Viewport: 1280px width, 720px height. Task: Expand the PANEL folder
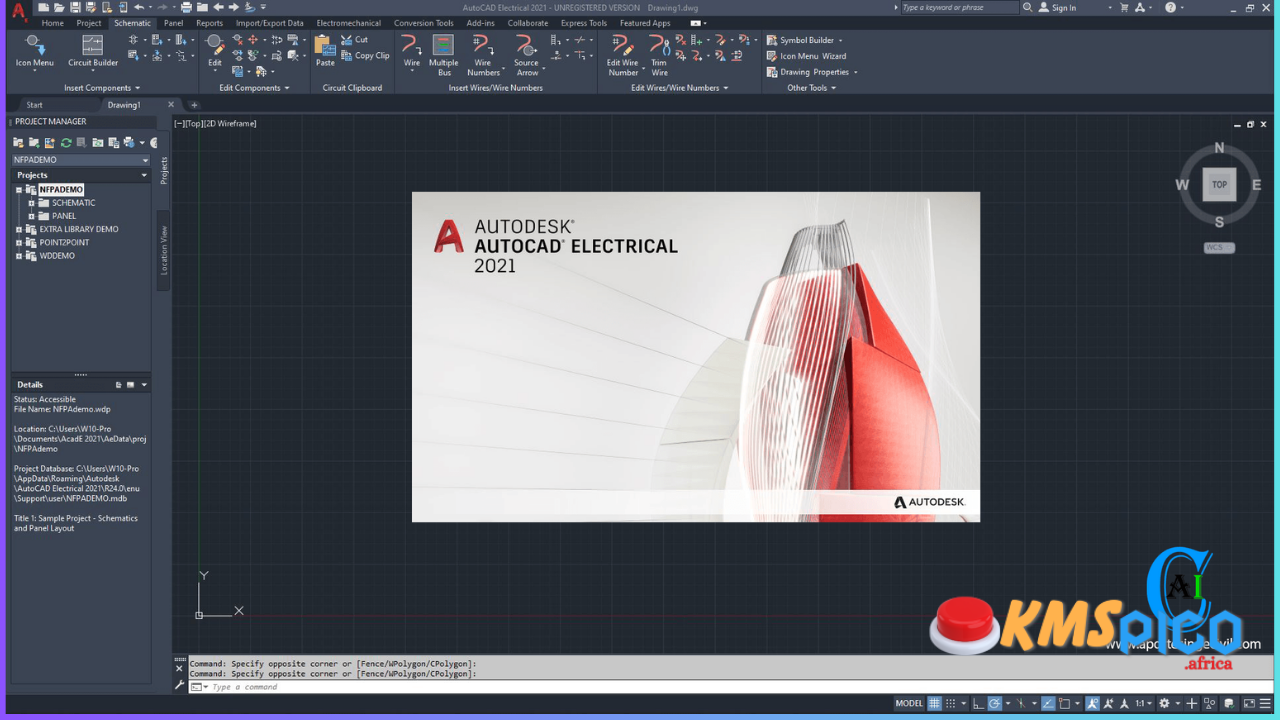click(x=31, y=216)
